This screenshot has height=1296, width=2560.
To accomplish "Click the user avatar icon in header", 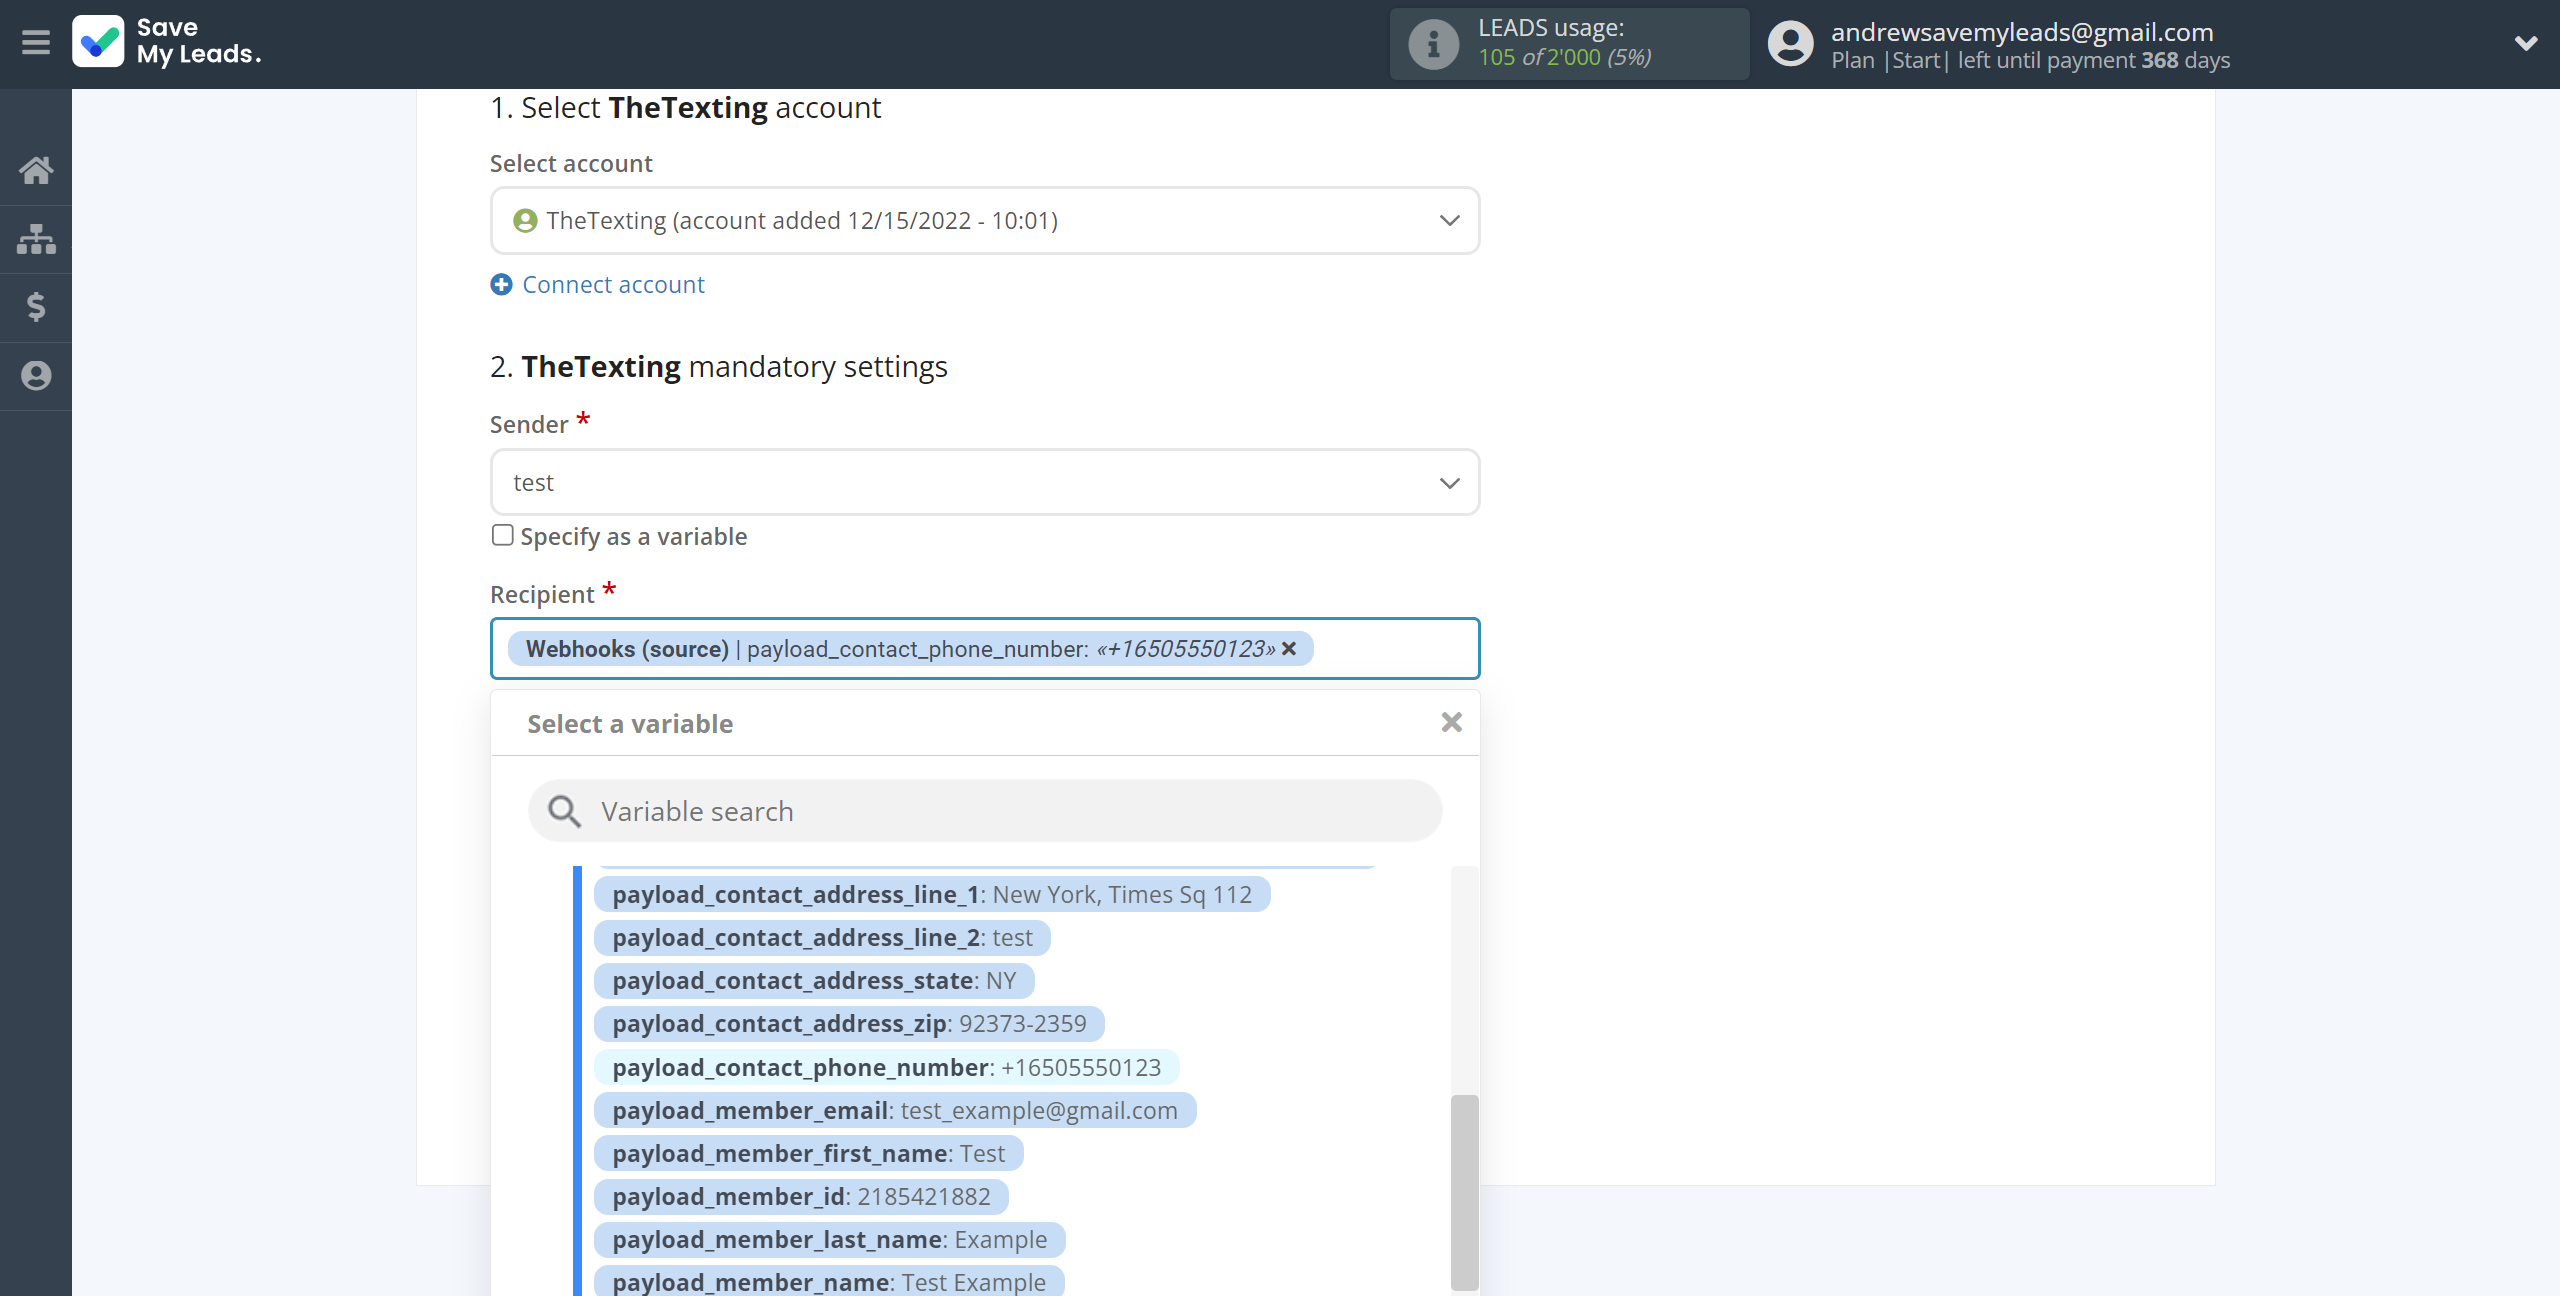I will (x=1790, y=44).
